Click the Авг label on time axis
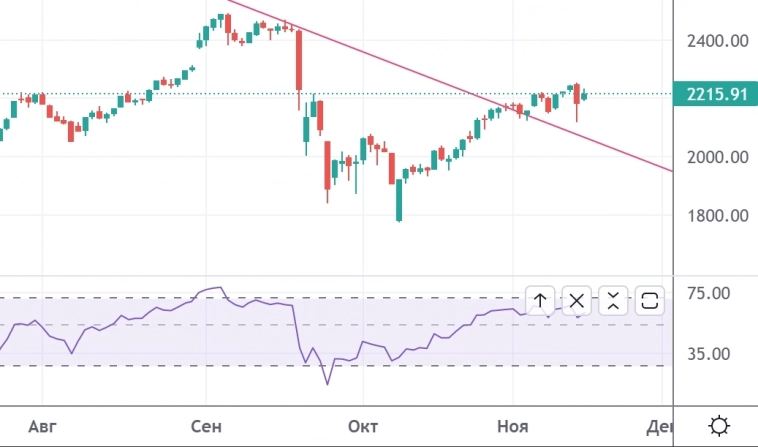This screenshot has width=758, height=447. tap(42, 427)
